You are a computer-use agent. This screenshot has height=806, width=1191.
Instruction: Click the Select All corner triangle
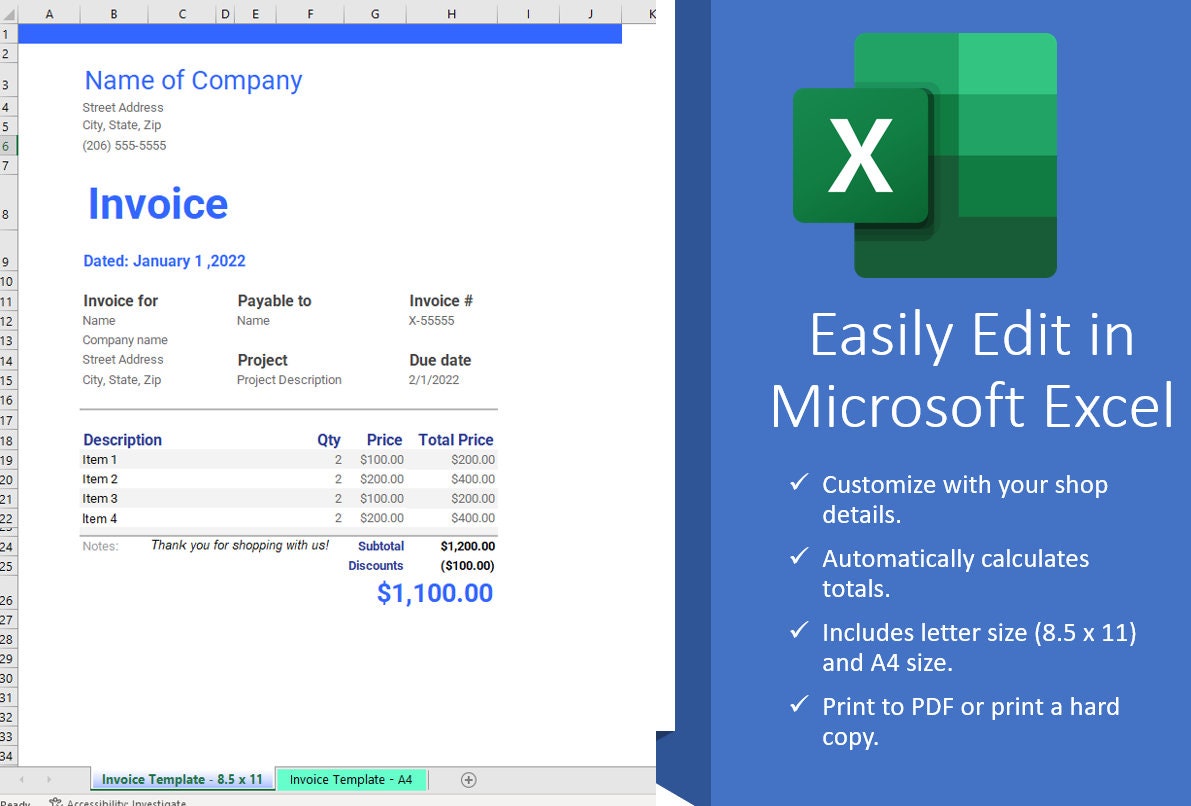tap(9, 14)
